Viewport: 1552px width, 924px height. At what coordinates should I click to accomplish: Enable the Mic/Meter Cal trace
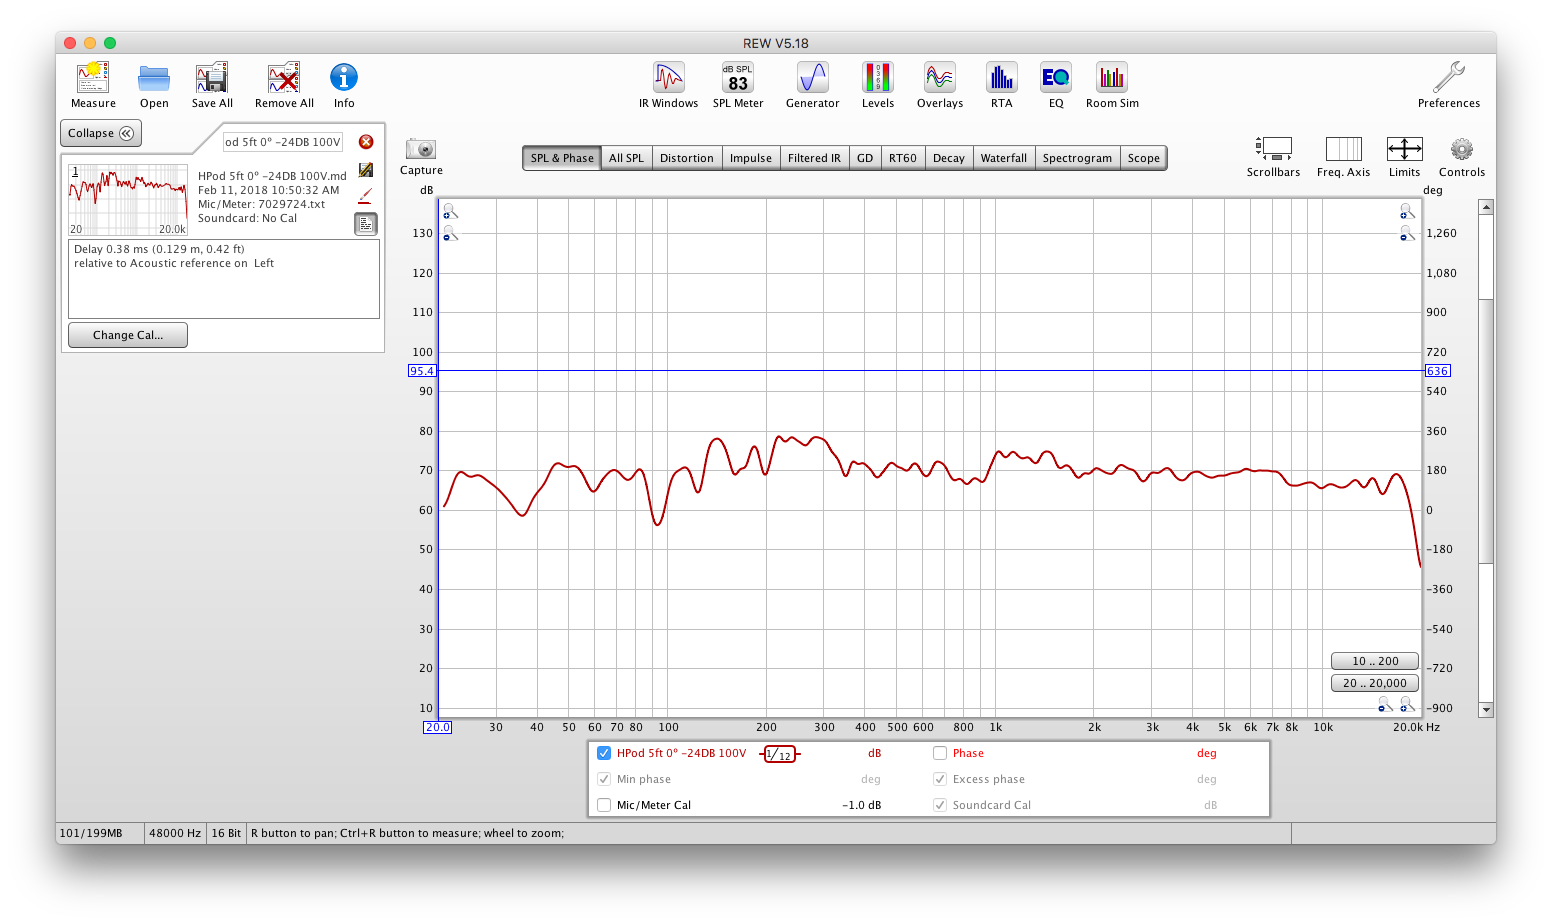pyautogui.click(x=604, y=805)
